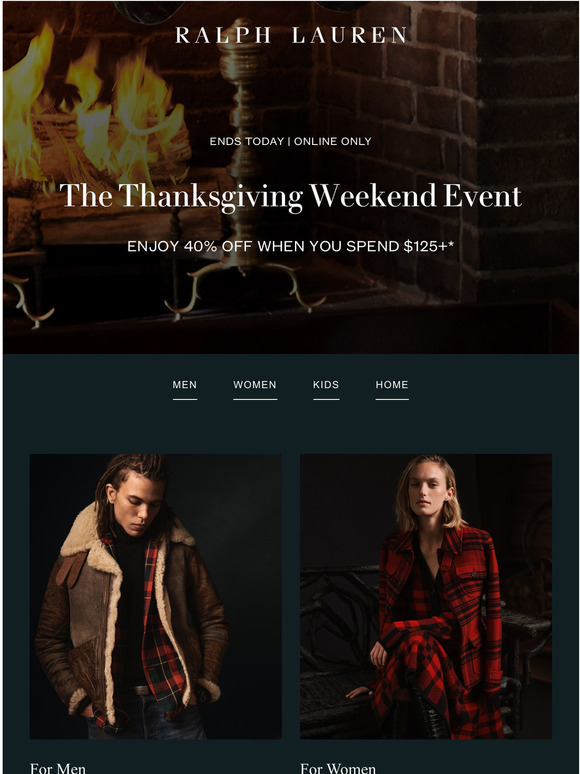
Task: Open the WOMEN category link
Action: point(255,385)
